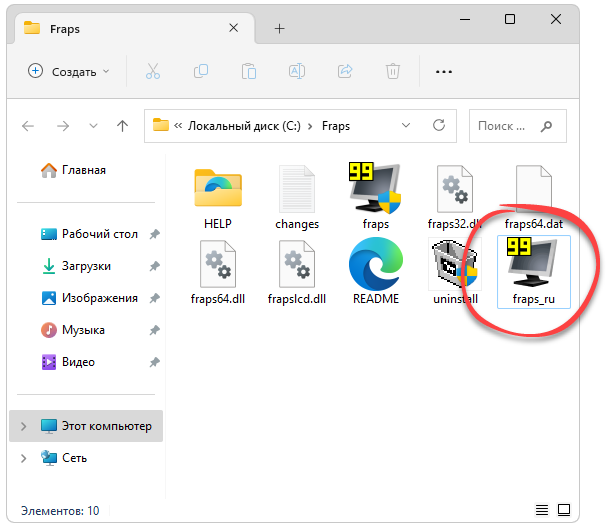Click the Rename icon in toolbar

(297, 71)
